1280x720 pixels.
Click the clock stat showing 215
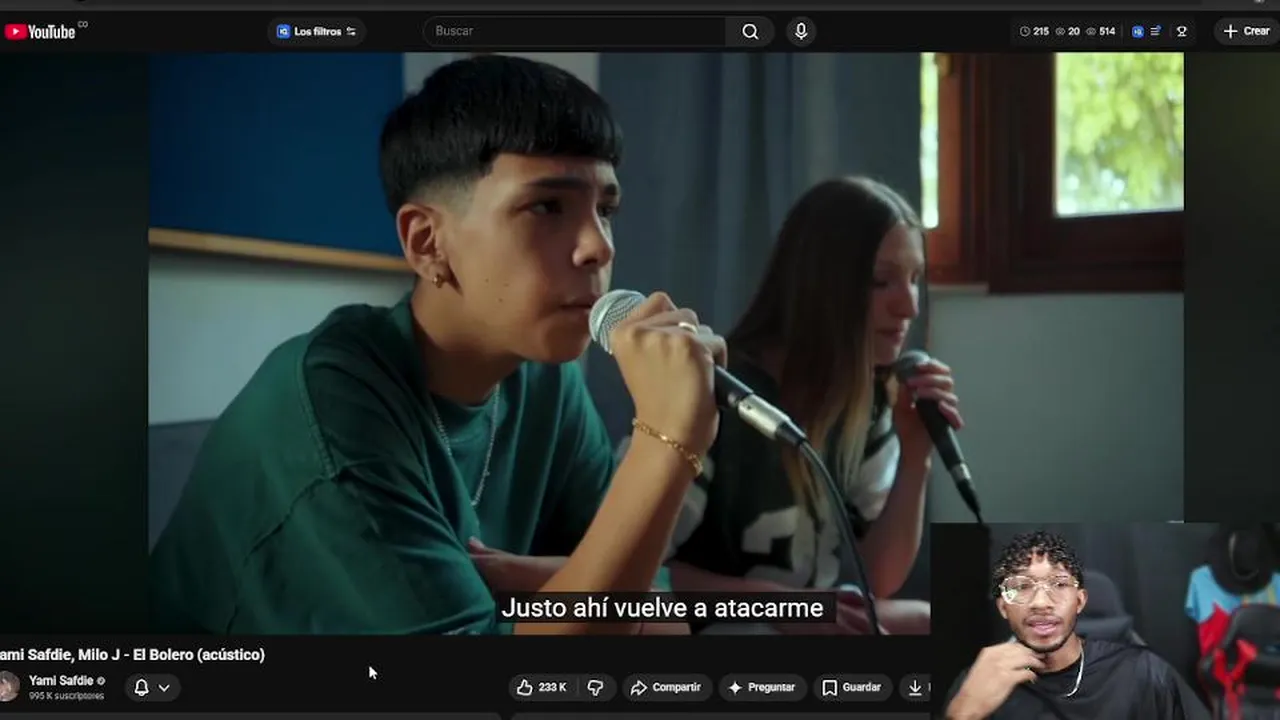(1034, 31)
